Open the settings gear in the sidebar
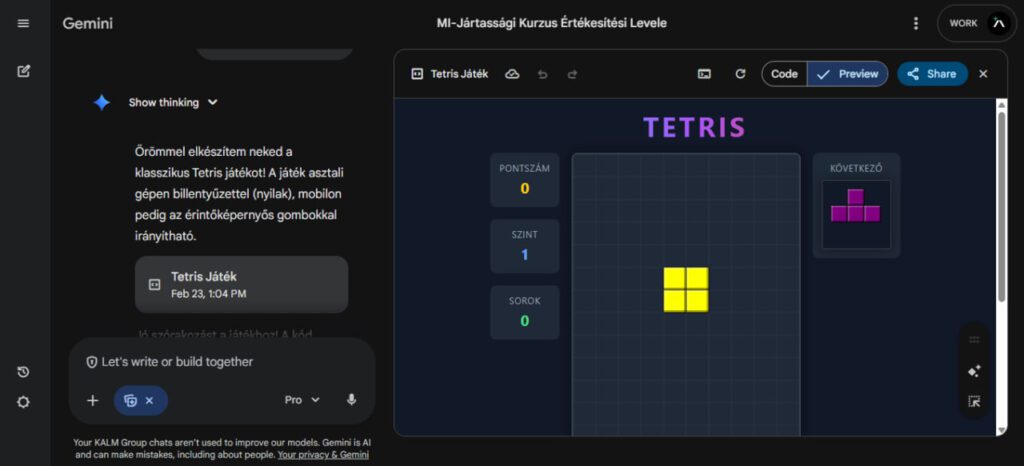 tap(23, 402)
